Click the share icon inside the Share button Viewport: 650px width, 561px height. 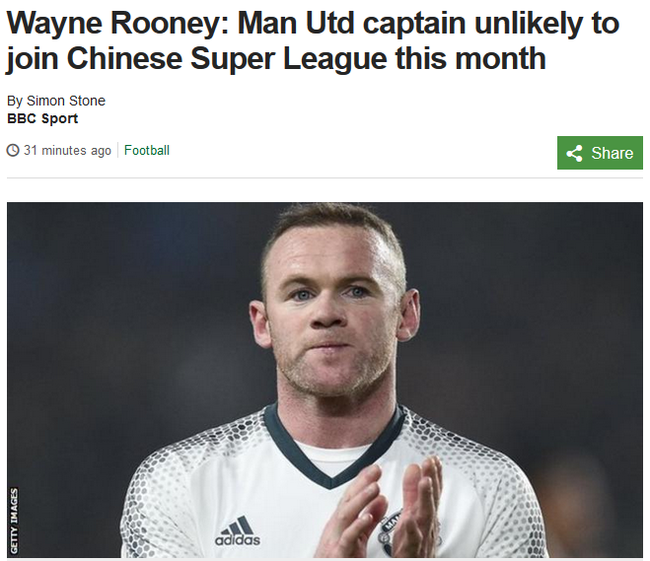574,153
